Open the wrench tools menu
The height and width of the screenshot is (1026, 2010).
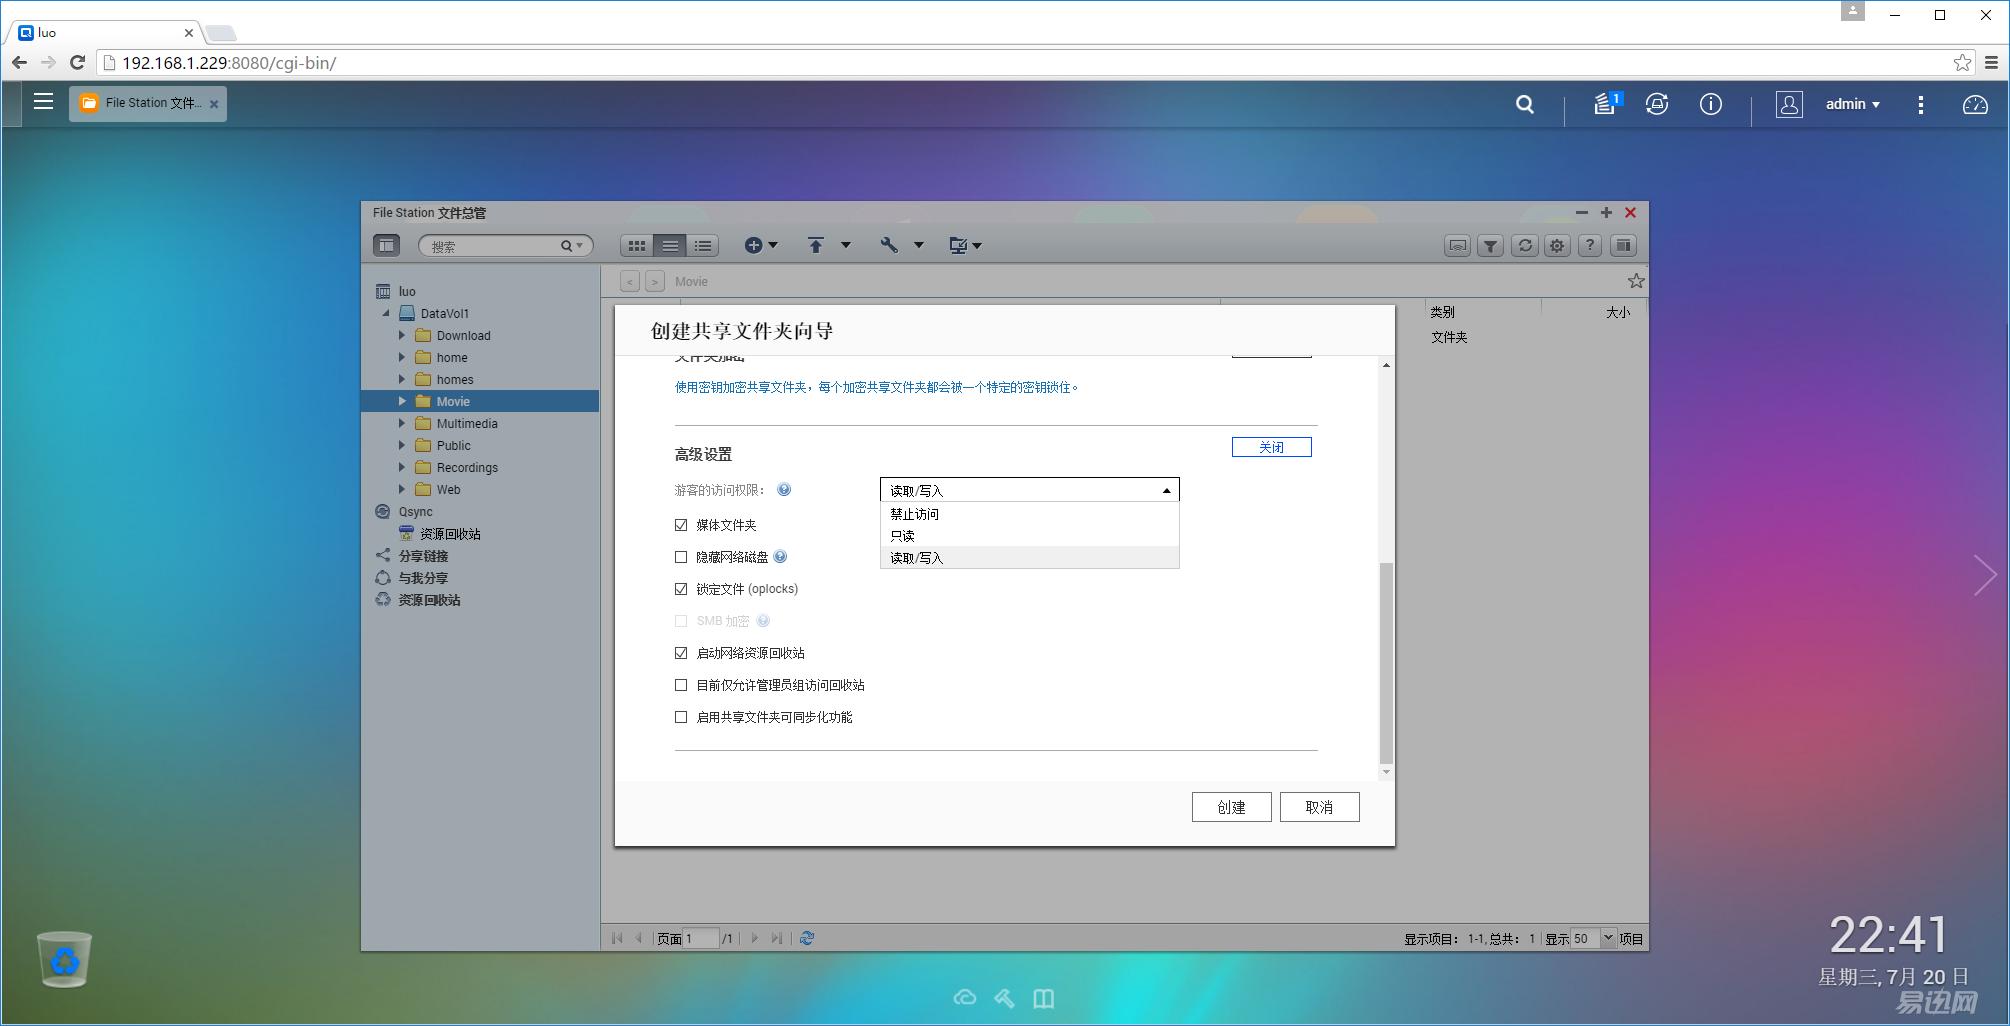pos(901,246)
